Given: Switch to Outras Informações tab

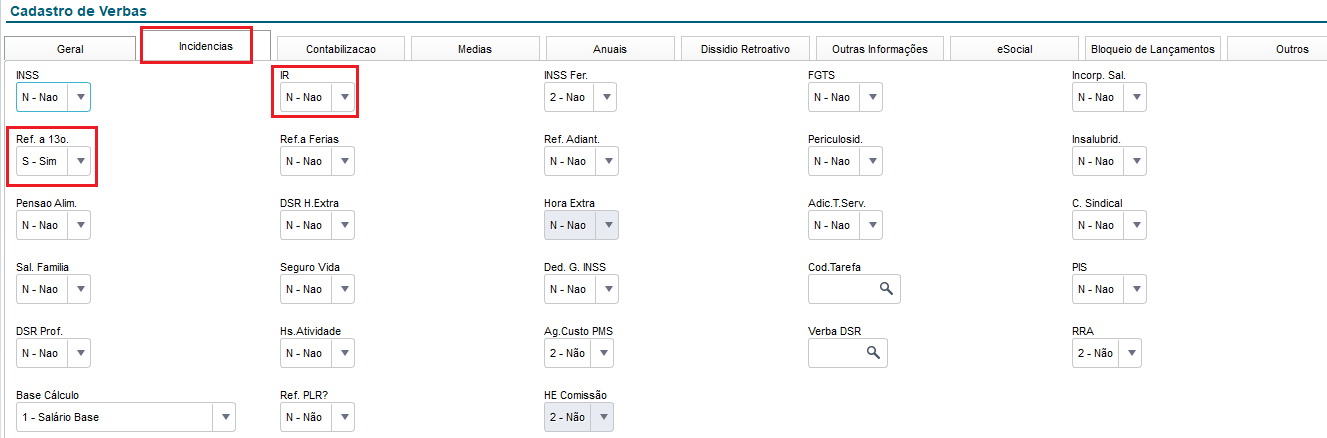Looking at the screenshot, I should 880,49.
